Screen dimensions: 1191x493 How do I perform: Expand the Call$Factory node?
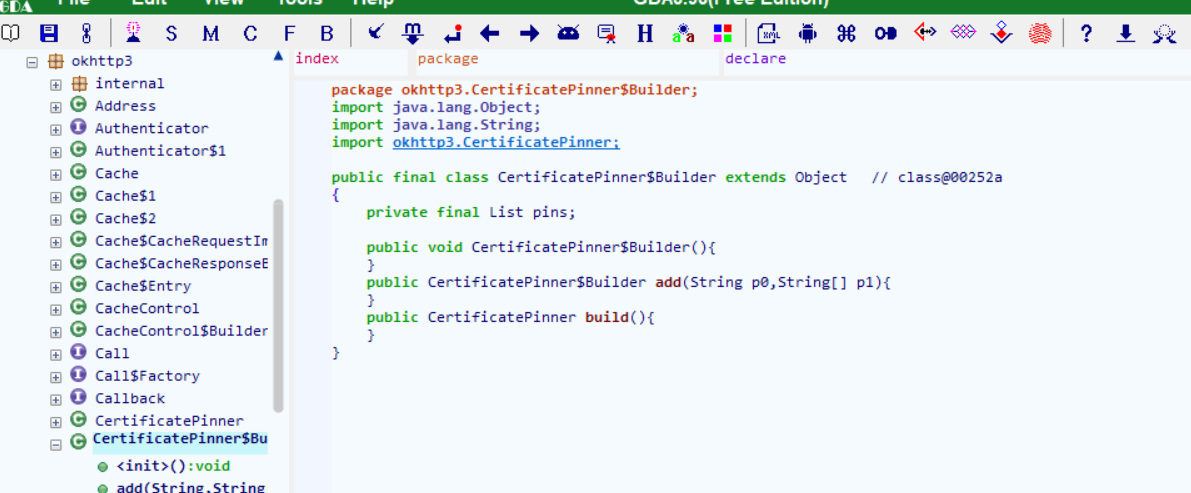click(55, 377)
